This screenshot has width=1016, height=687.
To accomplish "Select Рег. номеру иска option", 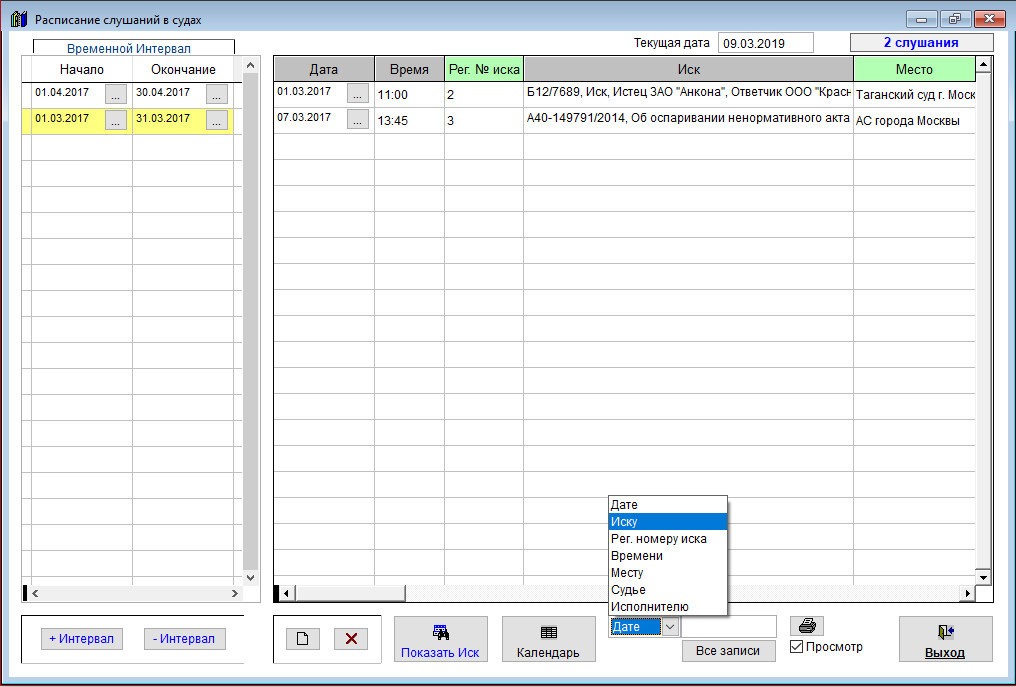I will click(668, 539).
